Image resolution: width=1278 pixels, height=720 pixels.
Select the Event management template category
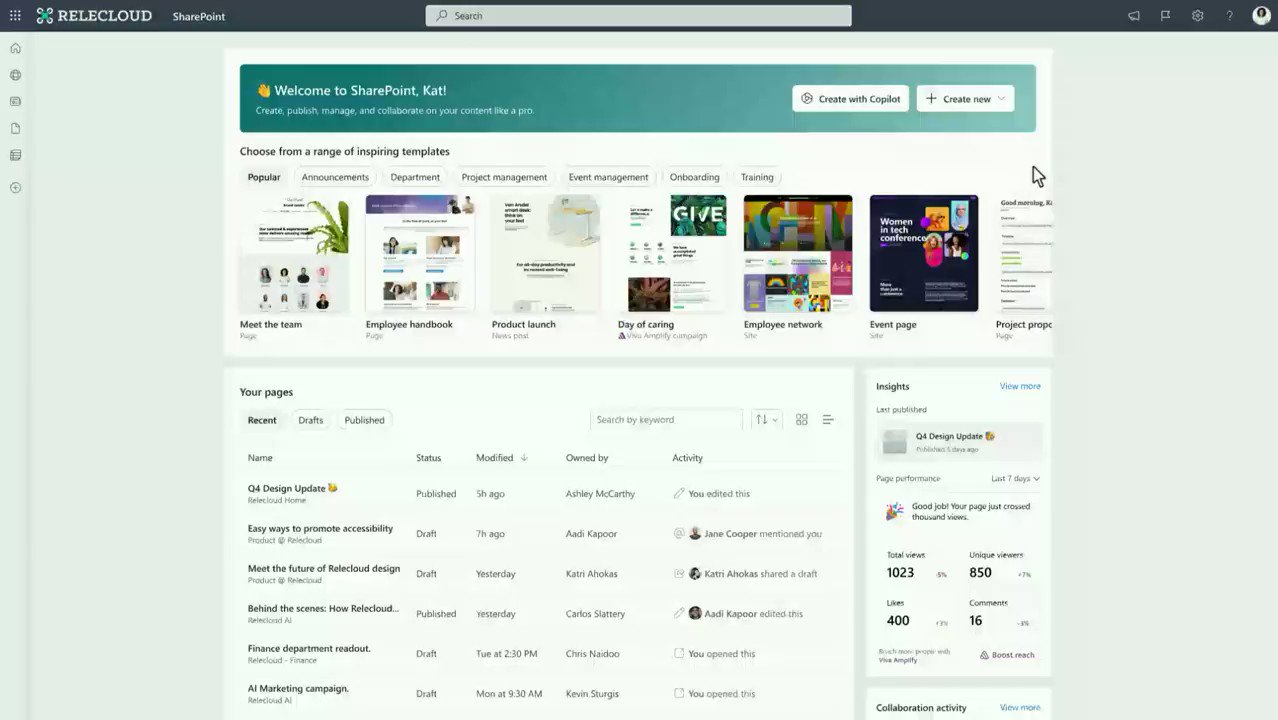point(608,177)
